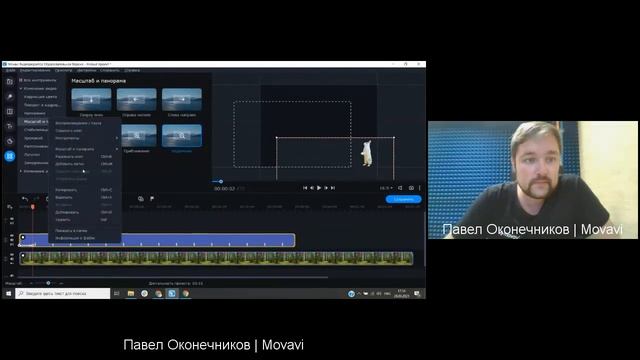Select Логотип in the tools list

[32, 155]
